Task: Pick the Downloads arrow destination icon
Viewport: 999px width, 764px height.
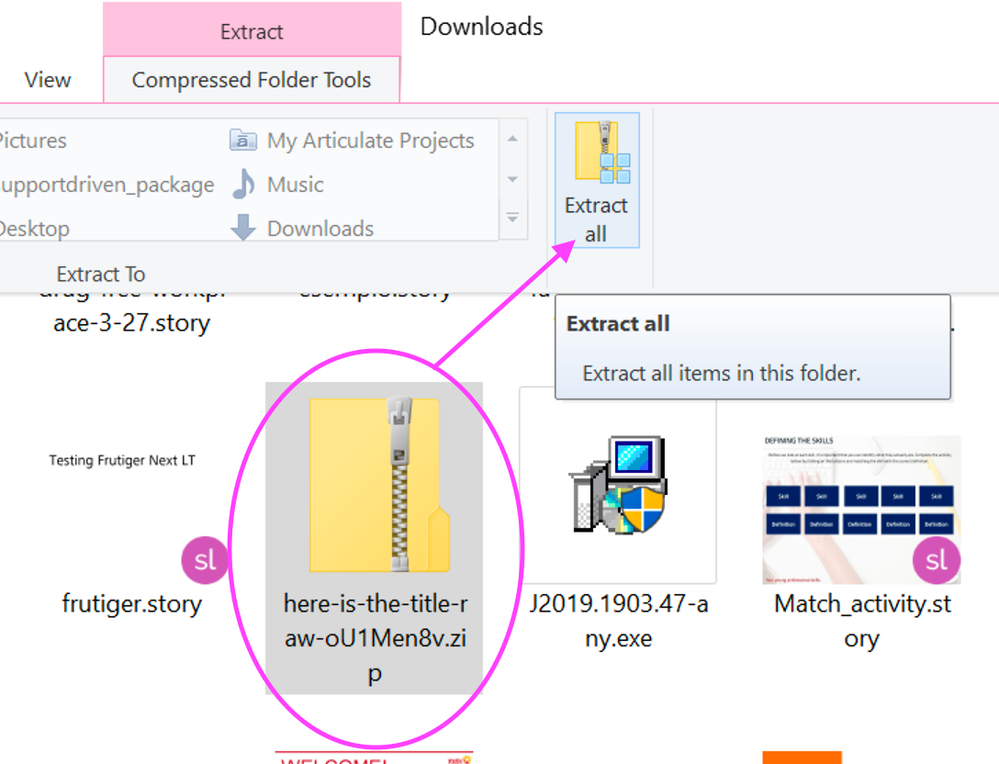Action: 243,228
